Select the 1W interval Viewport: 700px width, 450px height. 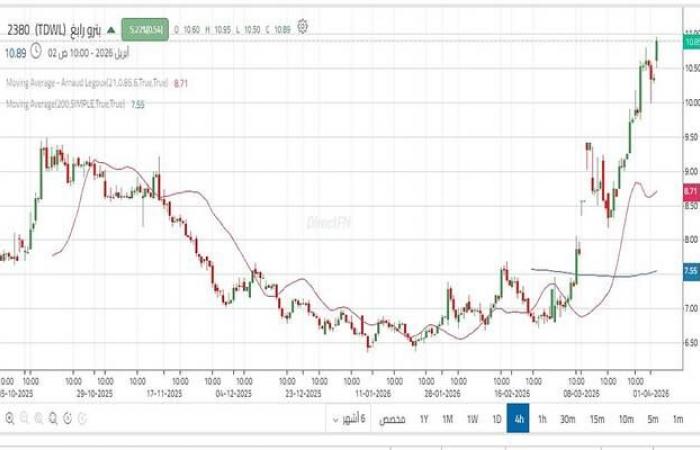(472, 418)
